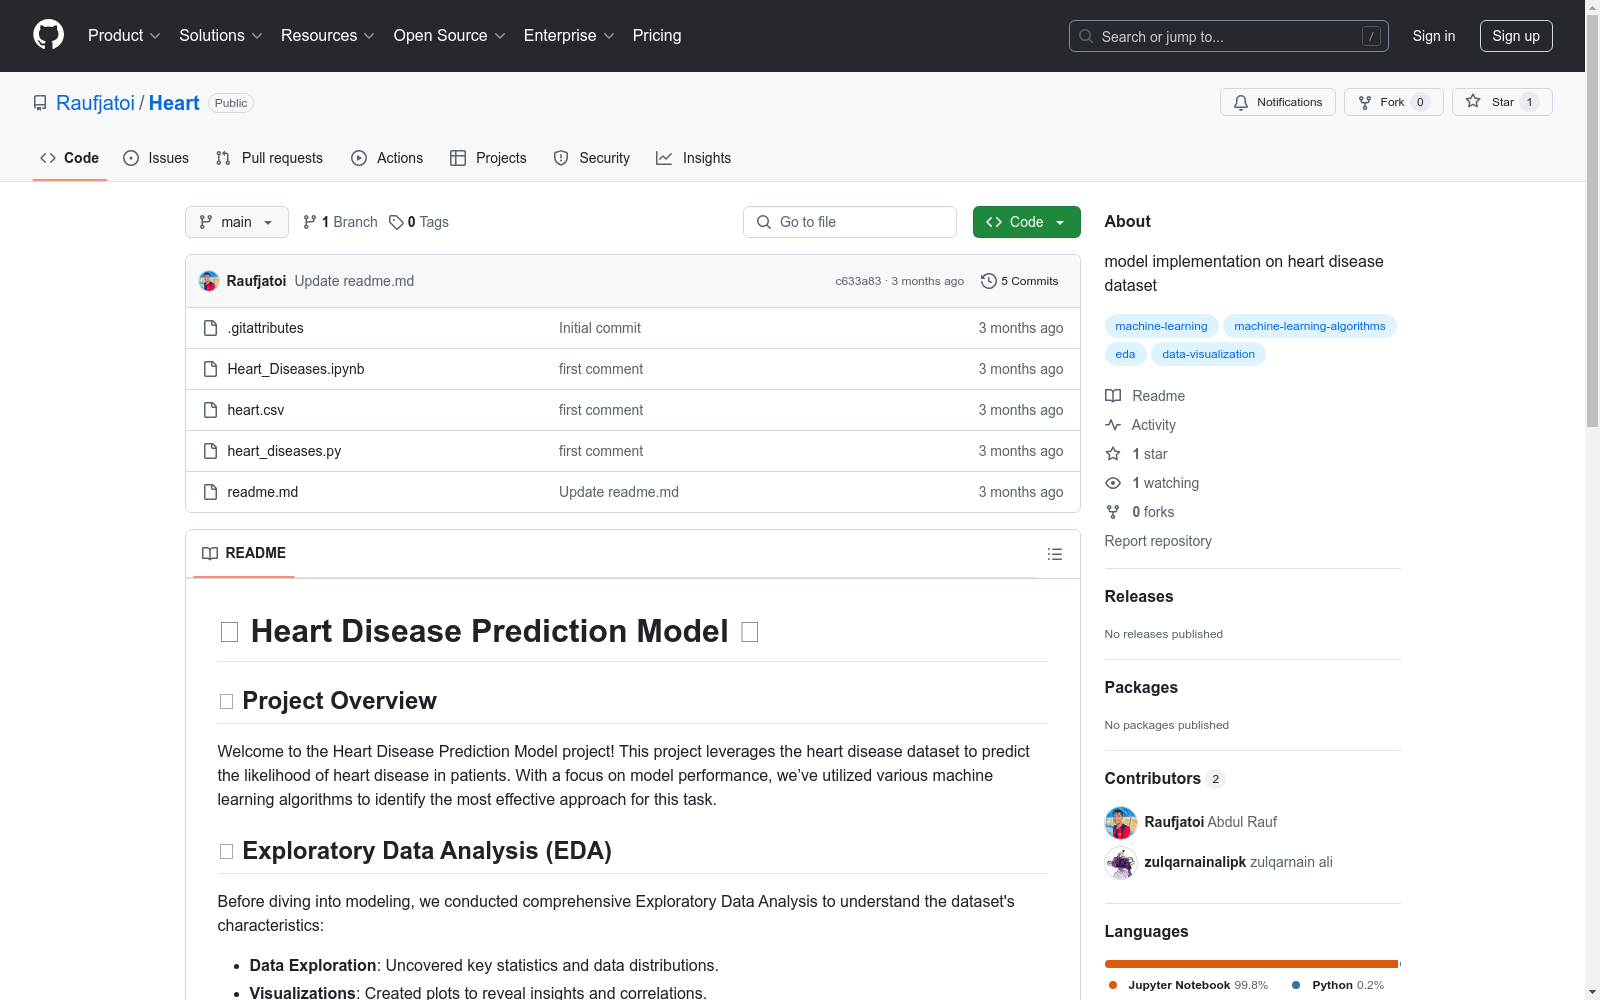Click the Raufjatoi owner link in the repository title

coord(95,103)
